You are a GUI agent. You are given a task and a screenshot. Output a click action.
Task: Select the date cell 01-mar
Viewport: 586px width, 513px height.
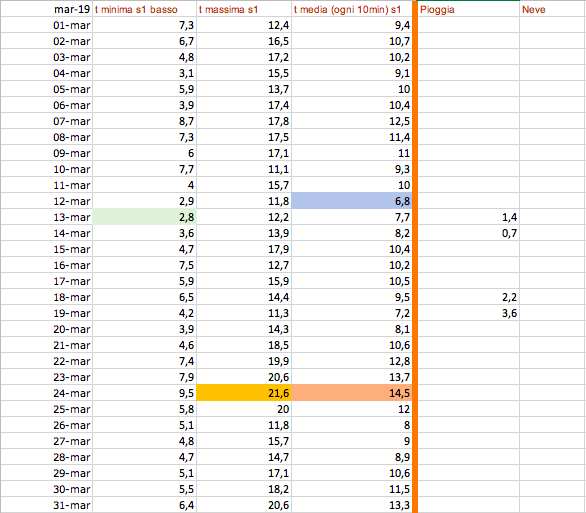(x=46, y=25)
